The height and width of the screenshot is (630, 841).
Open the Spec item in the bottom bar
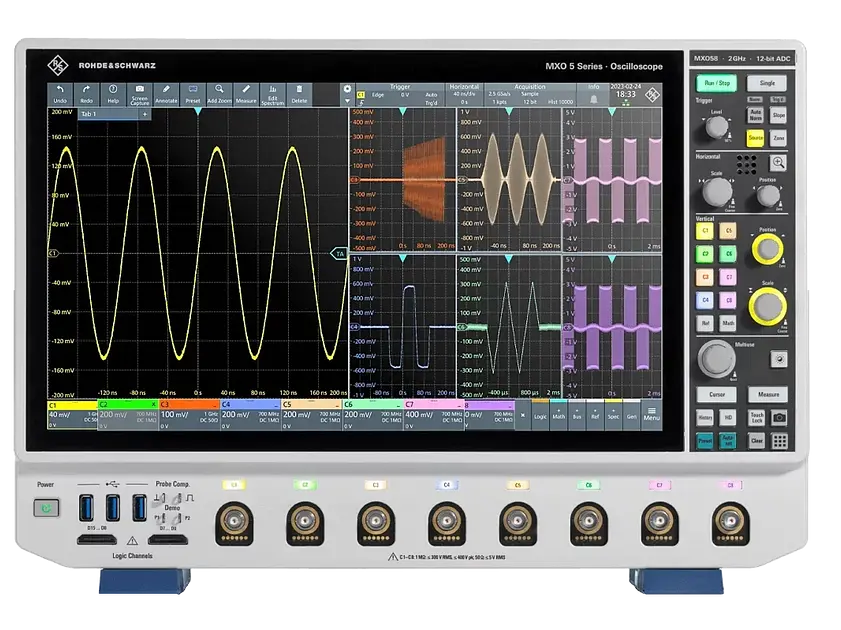pyautogui.click(x=613, y=414)
